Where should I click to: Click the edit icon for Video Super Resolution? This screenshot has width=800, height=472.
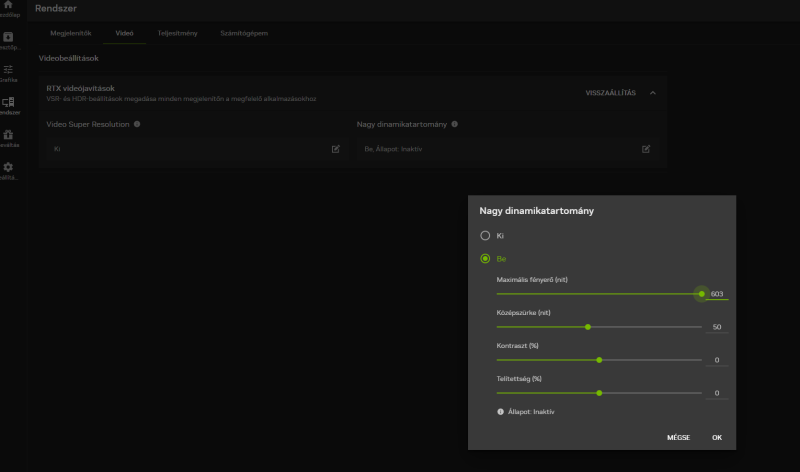[x=336, y=149]
